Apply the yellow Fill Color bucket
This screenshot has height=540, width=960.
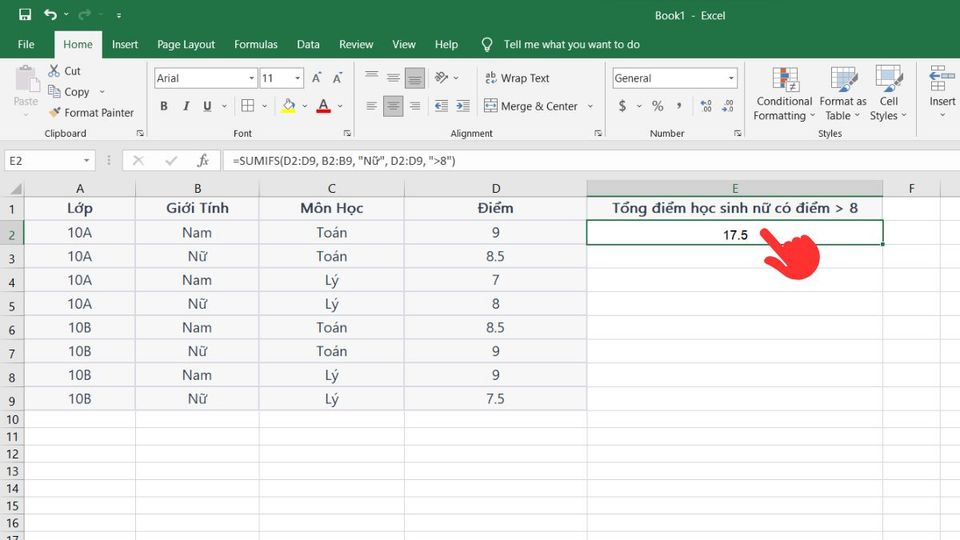point(288,106)
